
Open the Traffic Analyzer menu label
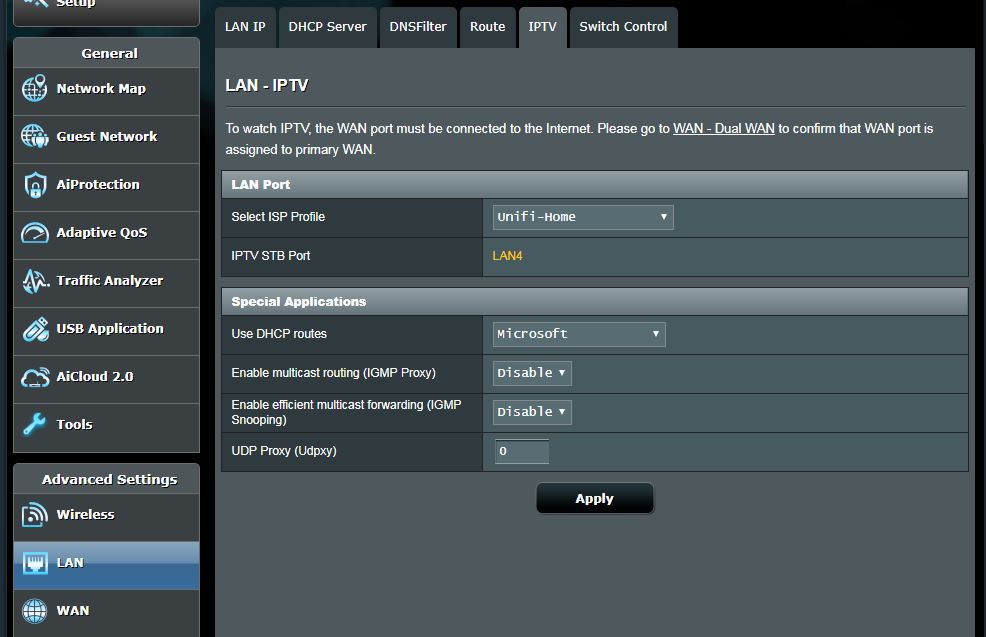[x=110, y=280]
